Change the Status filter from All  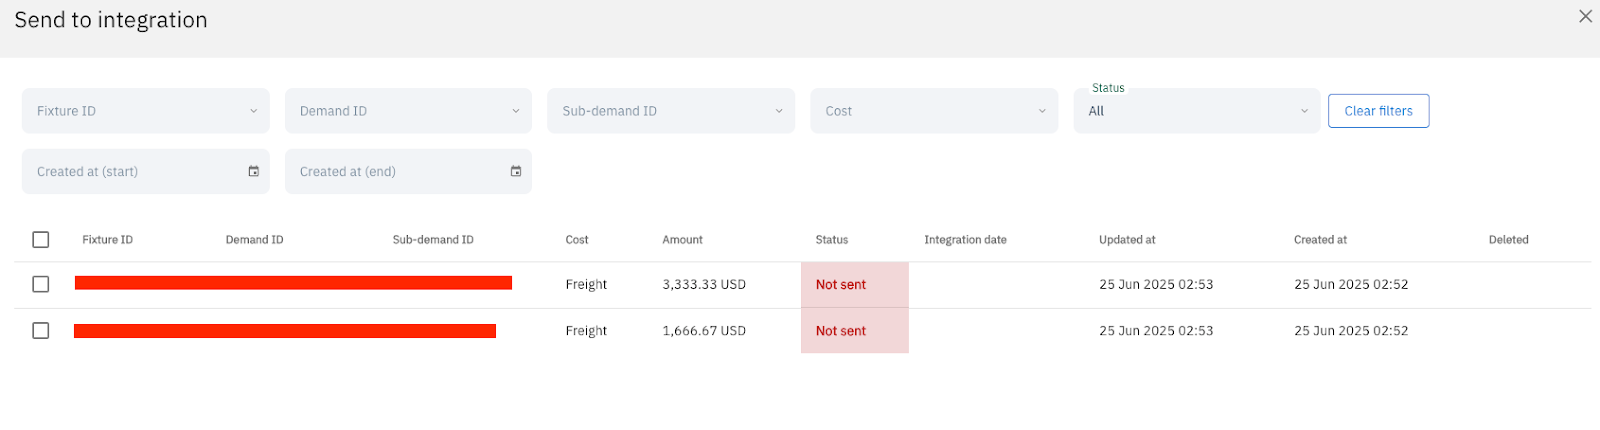click(1197, 111)
